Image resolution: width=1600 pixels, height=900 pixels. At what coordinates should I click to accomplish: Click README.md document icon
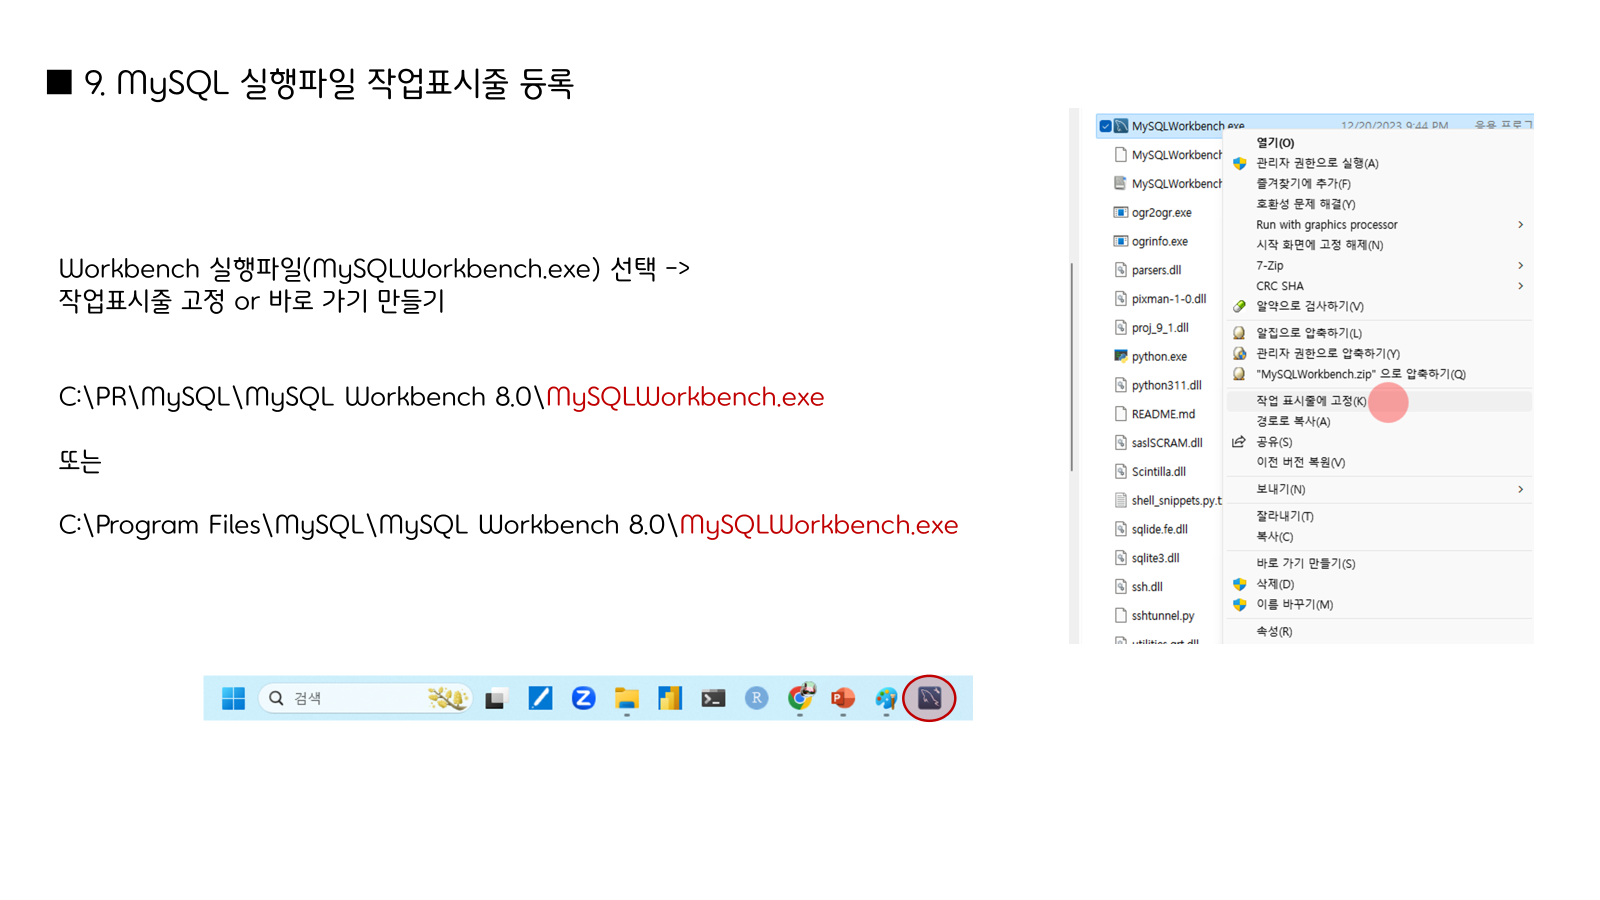click(1121, 414)
